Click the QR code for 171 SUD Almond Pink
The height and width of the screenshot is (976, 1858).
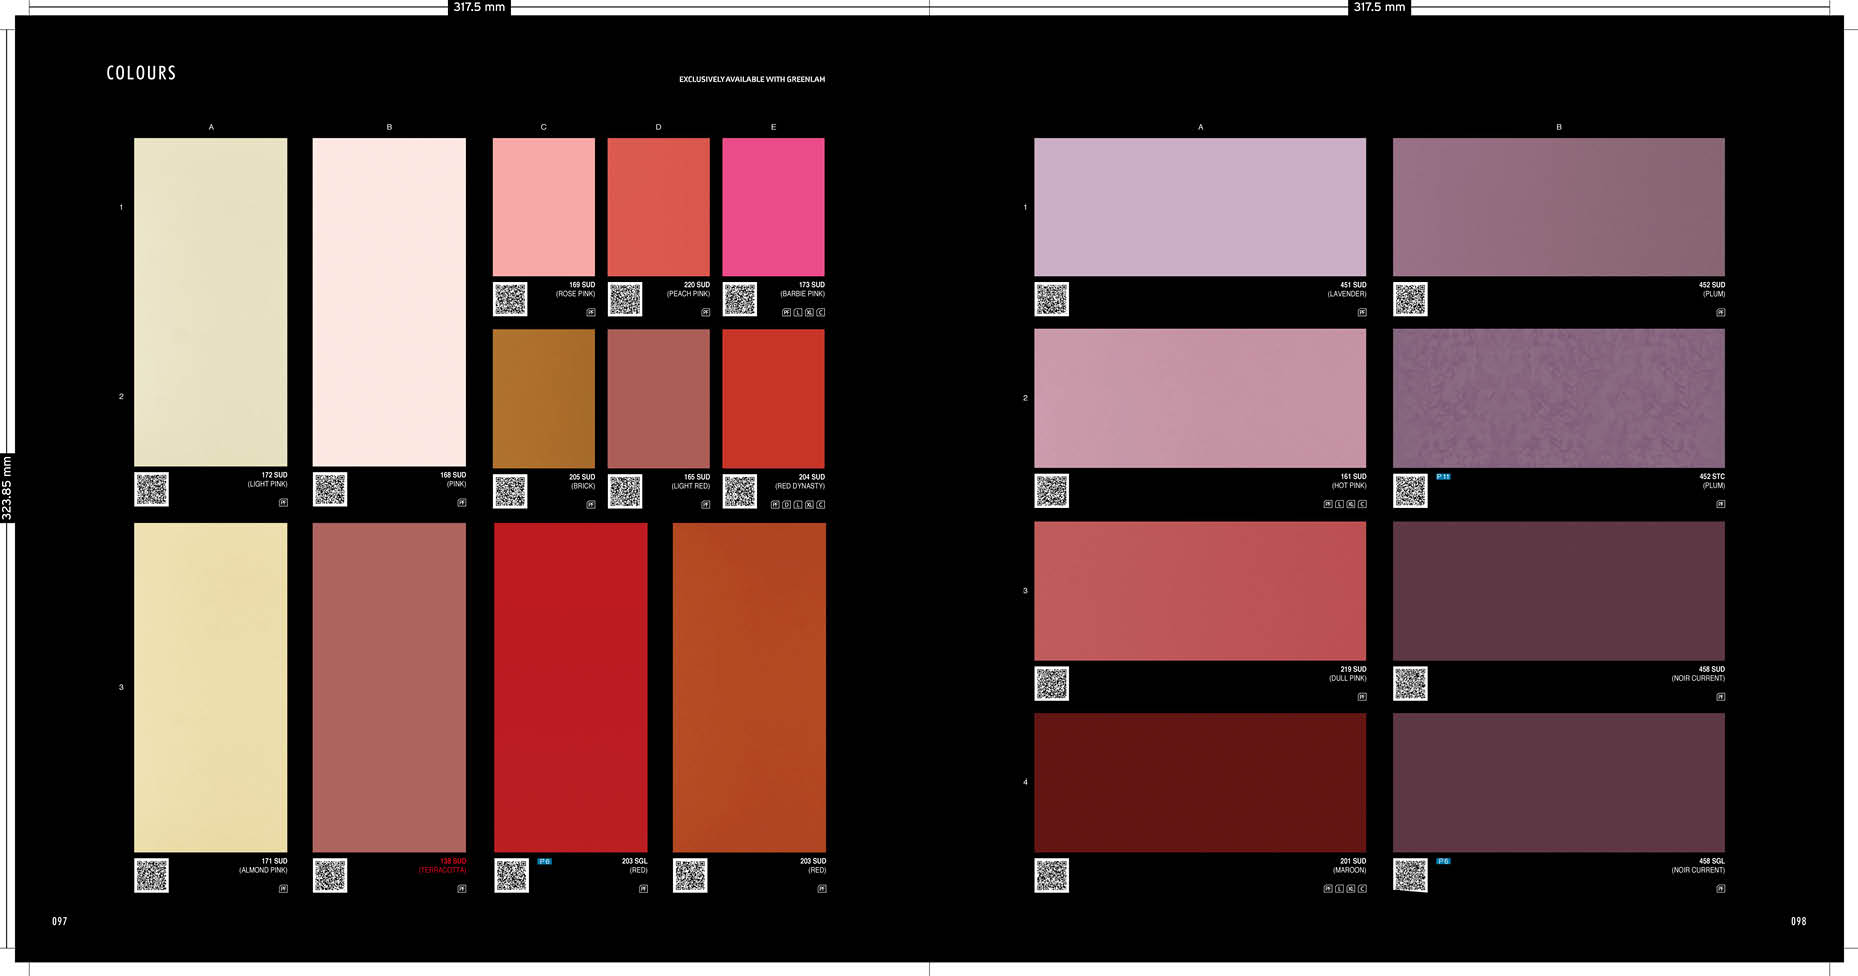tap(151, 875)
